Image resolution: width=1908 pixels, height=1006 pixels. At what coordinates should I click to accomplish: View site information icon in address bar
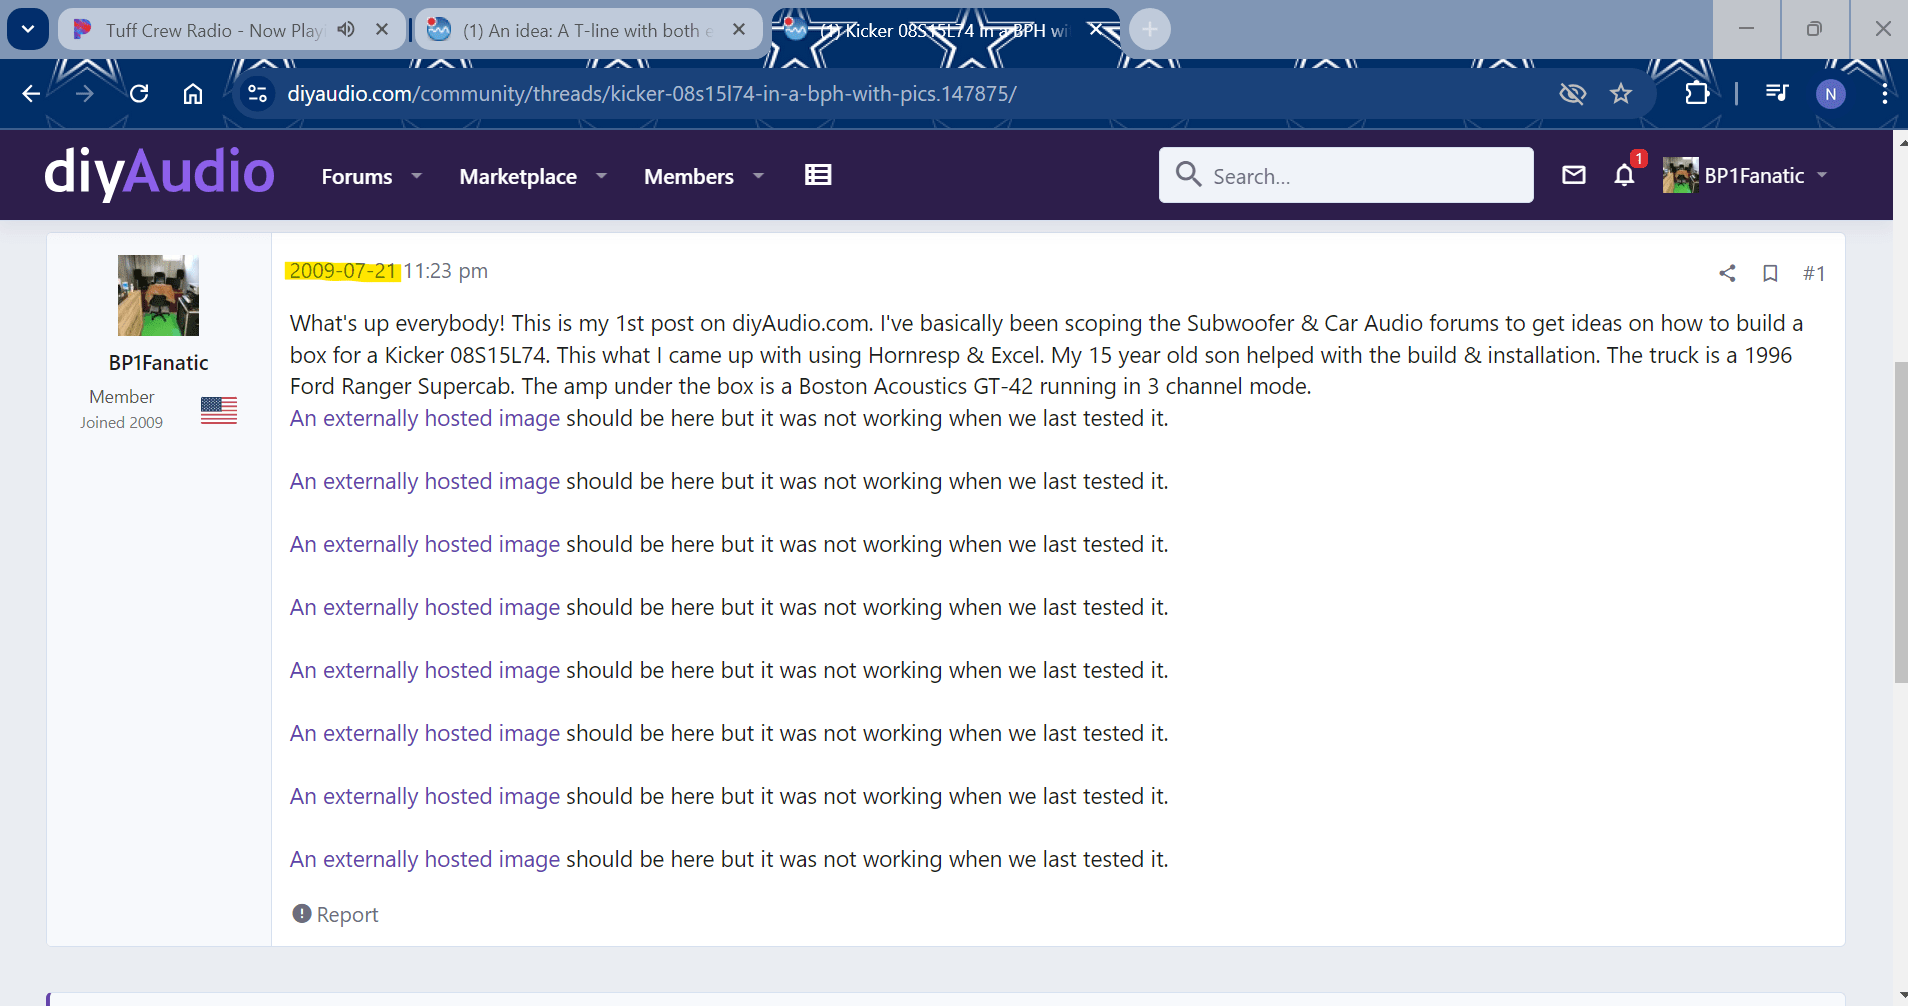tap(258, 94)
